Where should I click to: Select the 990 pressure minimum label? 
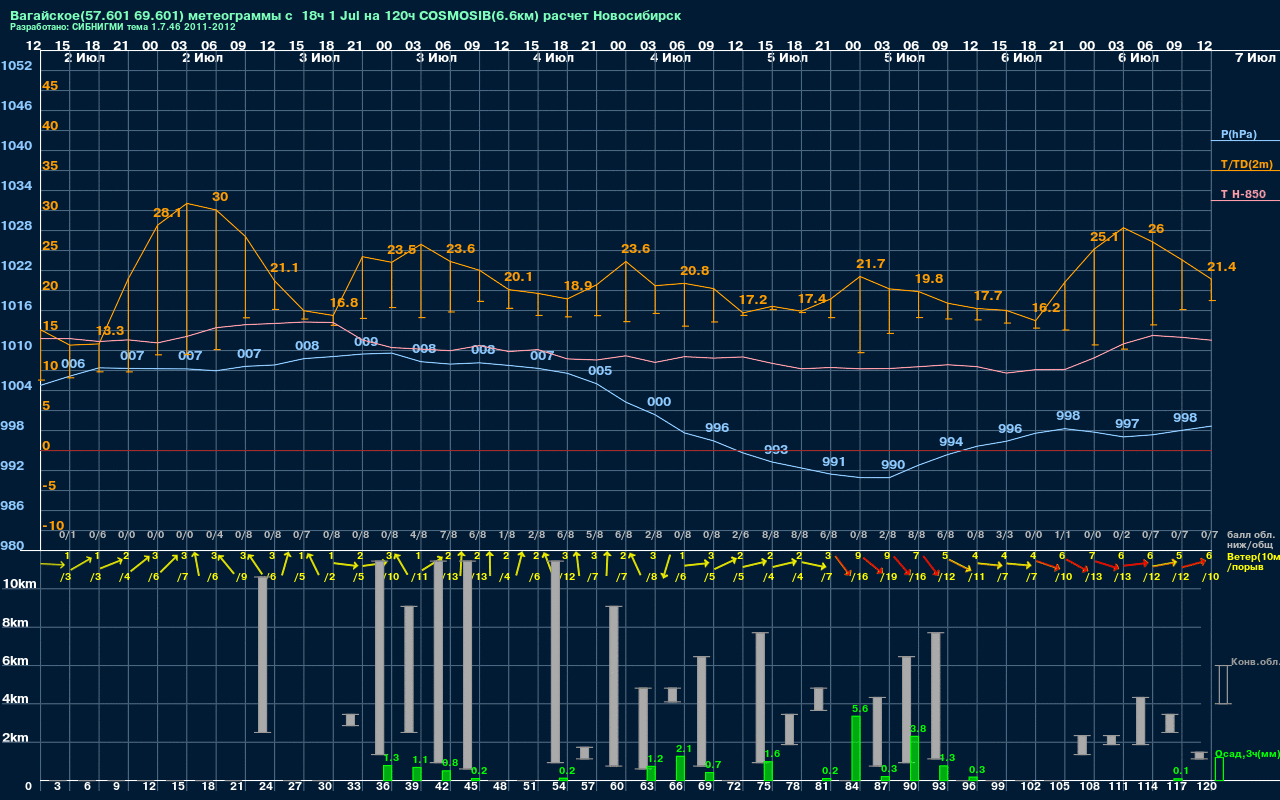coord(893,464)
